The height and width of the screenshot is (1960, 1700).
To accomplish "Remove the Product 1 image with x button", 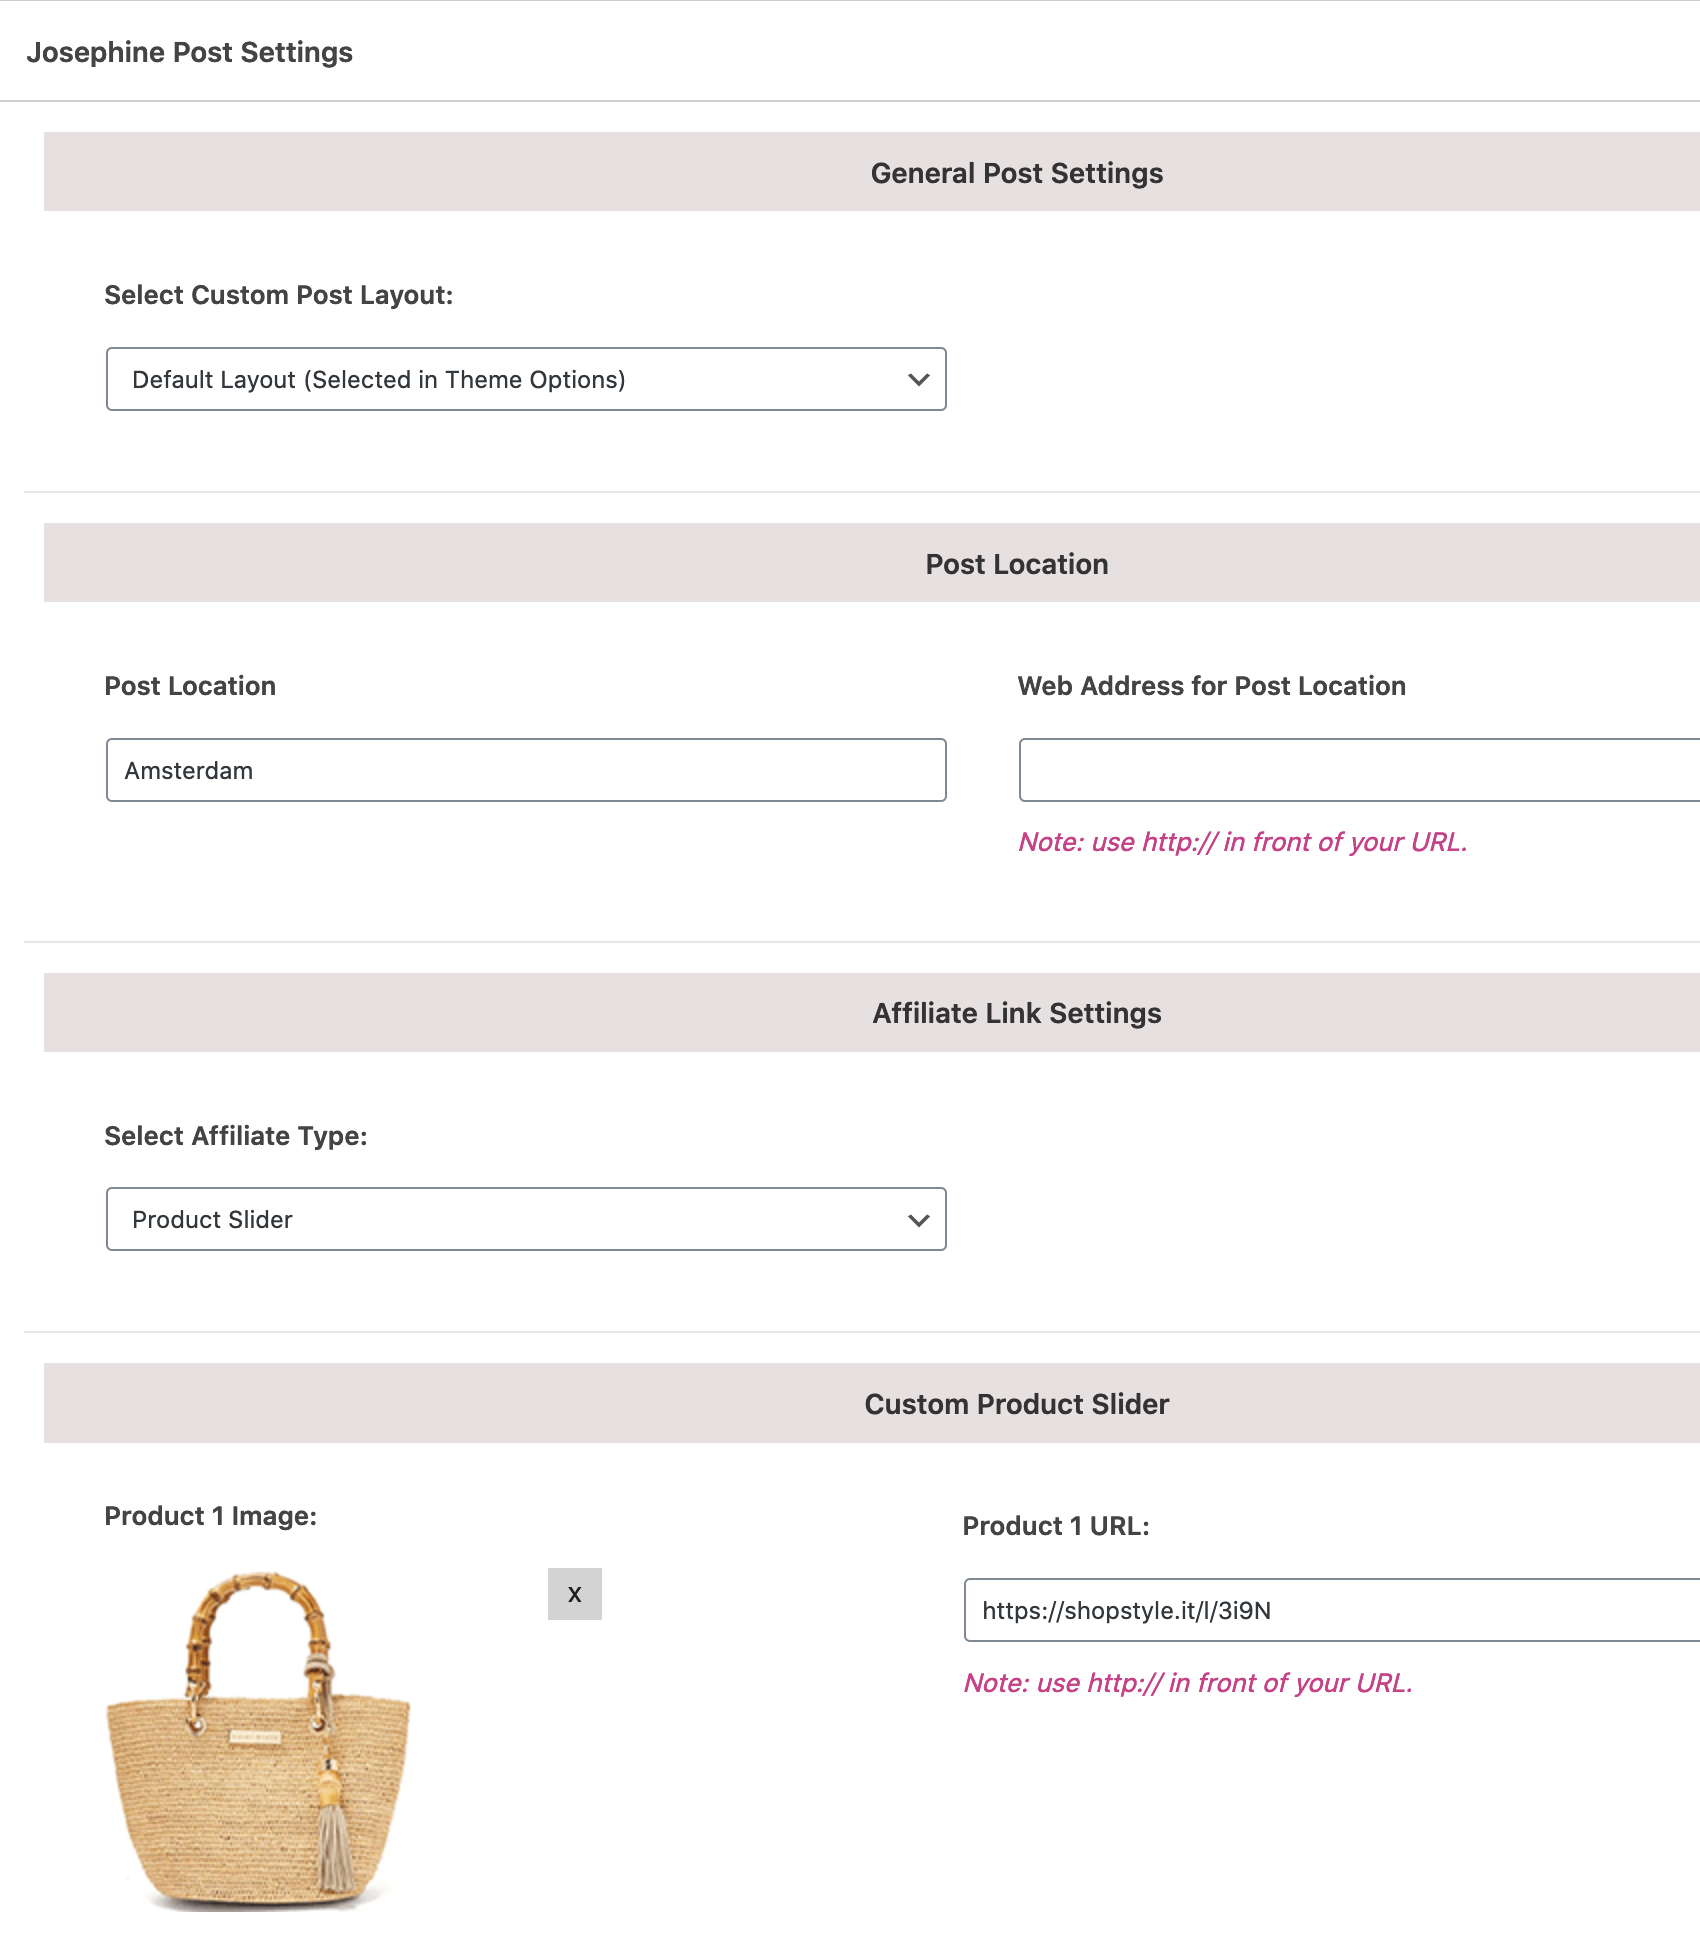I will tap(575, 1594).
